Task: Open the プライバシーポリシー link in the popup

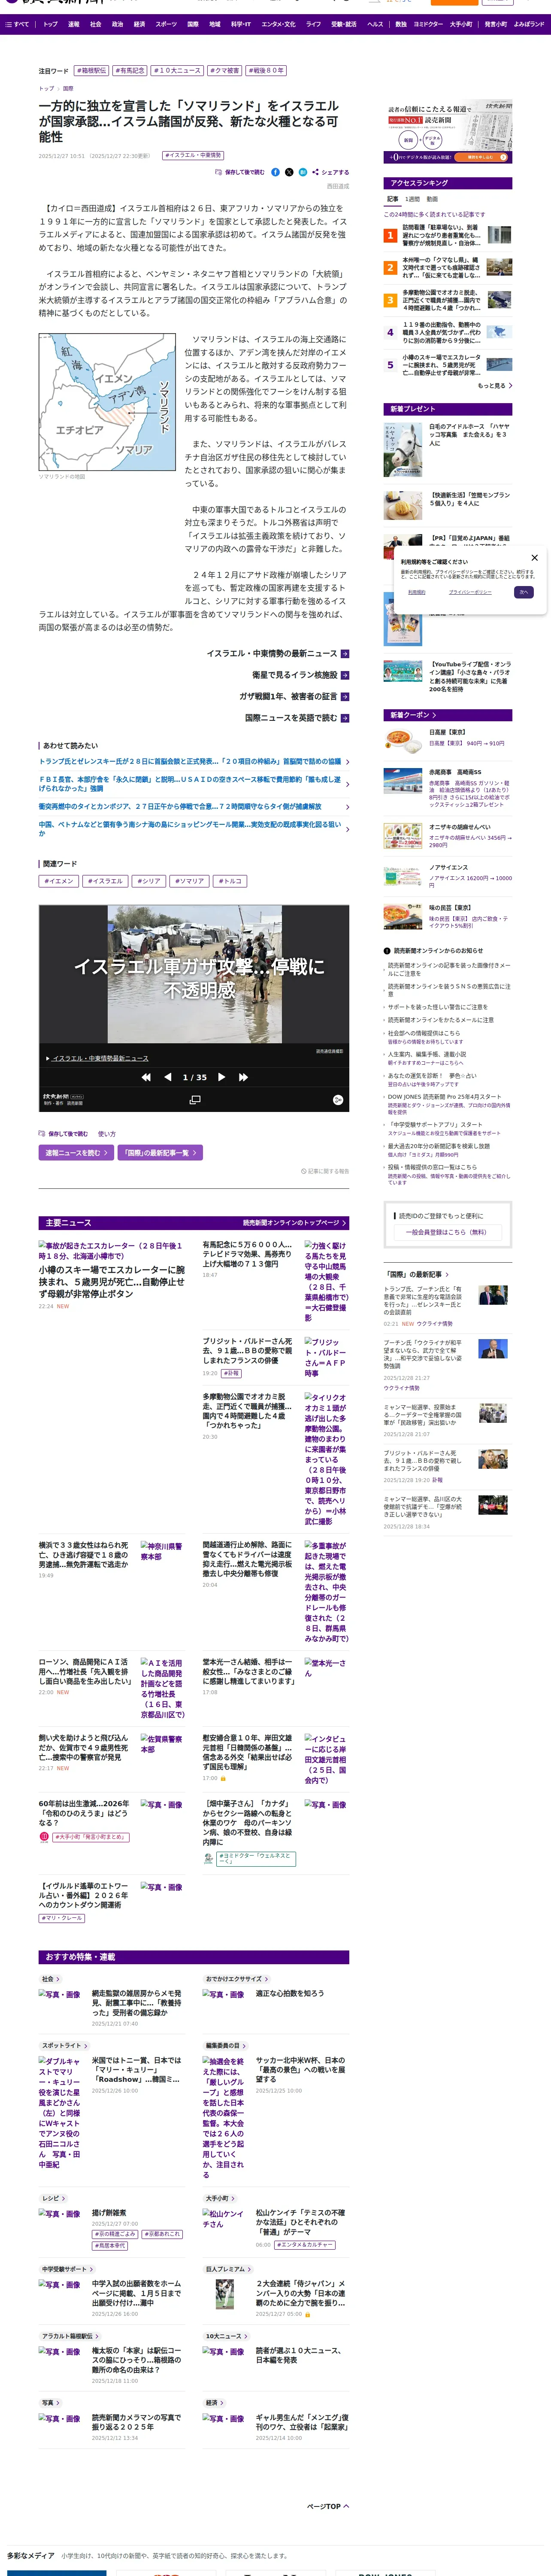Action: coord(470,592)
